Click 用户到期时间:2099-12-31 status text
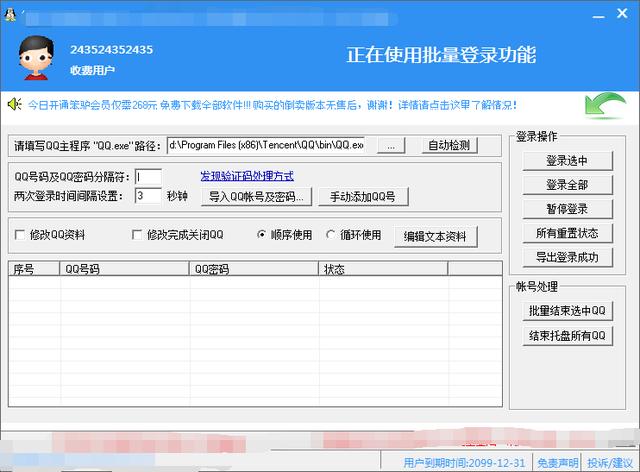The width and height of the screenshot is (640, 472). 464,463
